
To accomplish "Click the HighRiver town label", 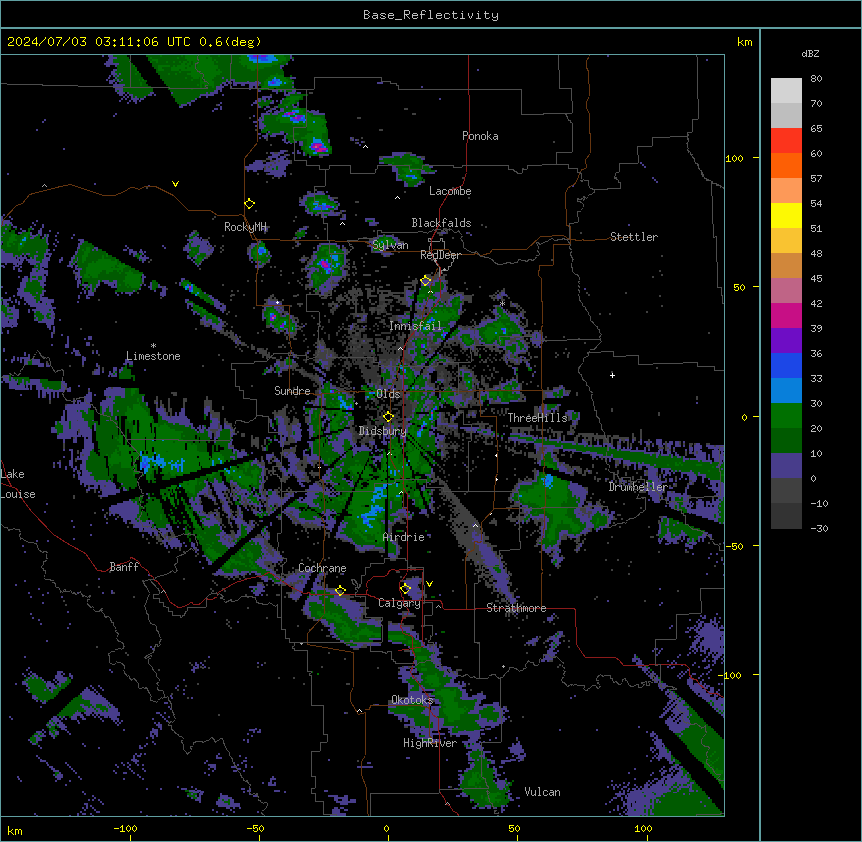I will (x=430, y=743).
